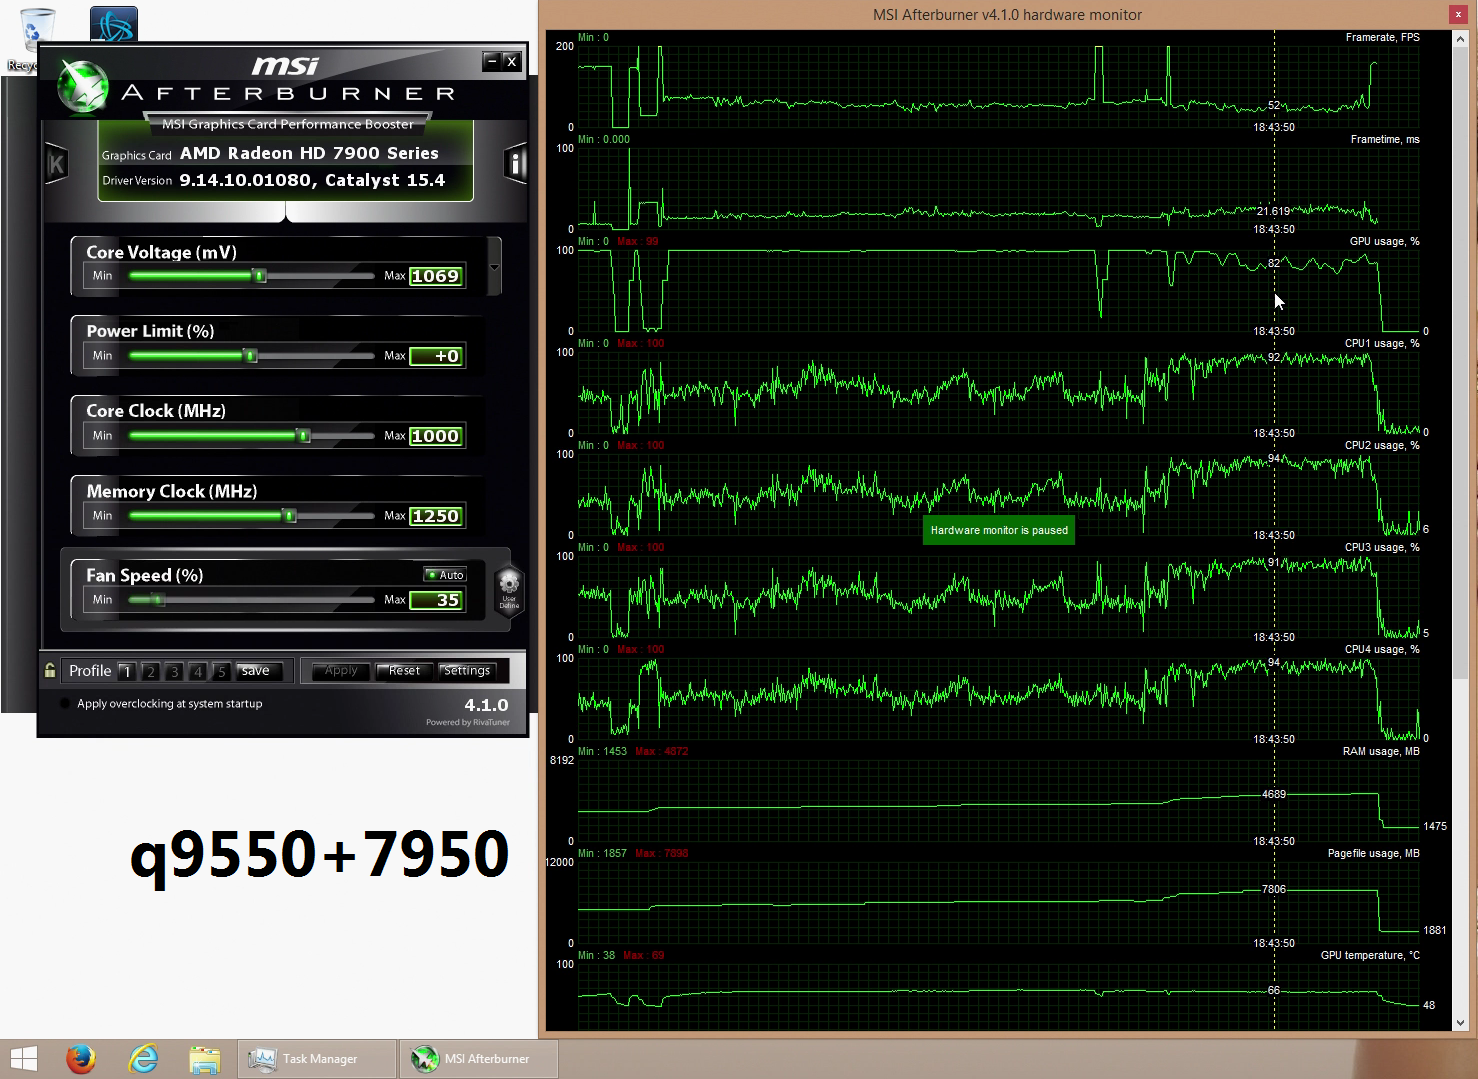The image size is (1478, 1079).
Task: Click the 'AMD Radeon HD 7900 Series' text
Action: tap(309, 153)
